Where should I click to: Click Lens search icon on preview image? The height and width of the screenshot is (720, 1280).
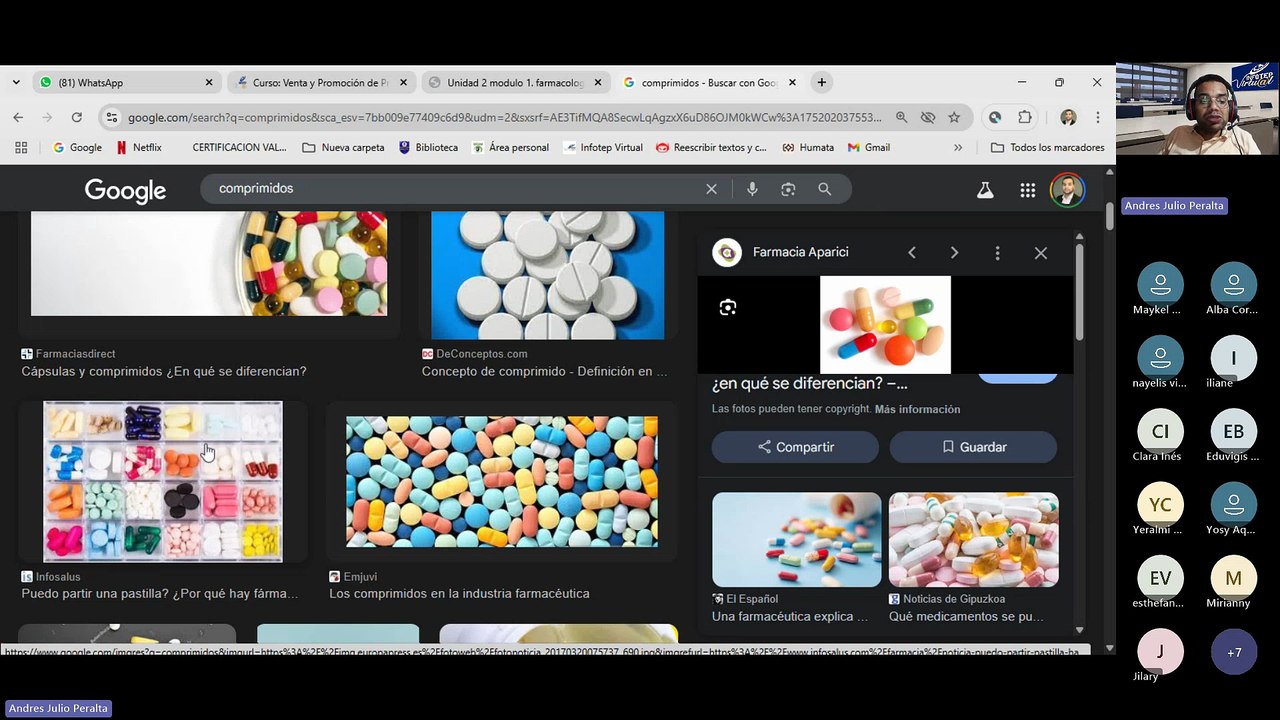[728, 308]
